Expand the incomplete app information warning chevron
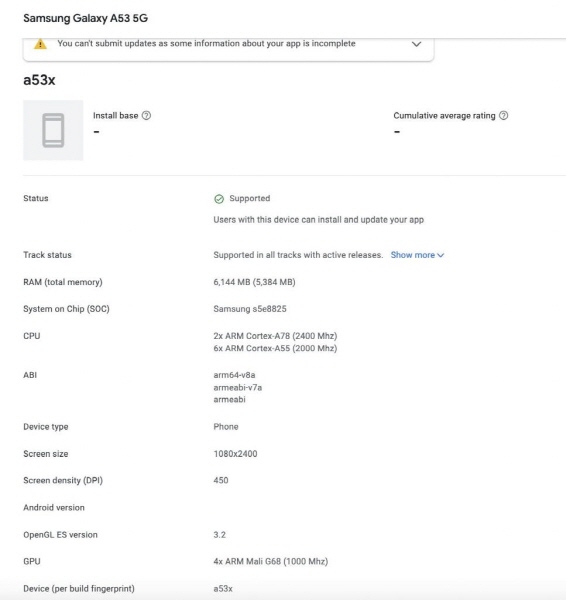The width and height of the screenshot is (566, 600). (416, 44)
